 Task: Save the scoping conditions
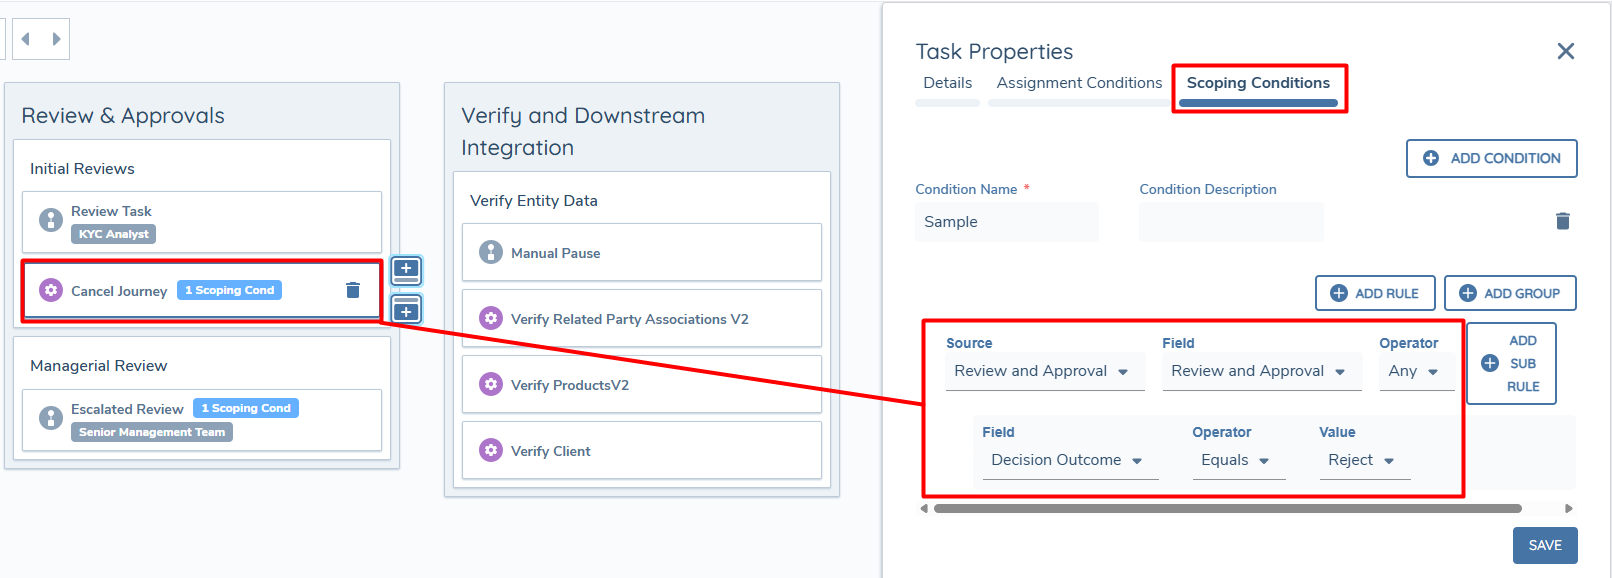1544,545
